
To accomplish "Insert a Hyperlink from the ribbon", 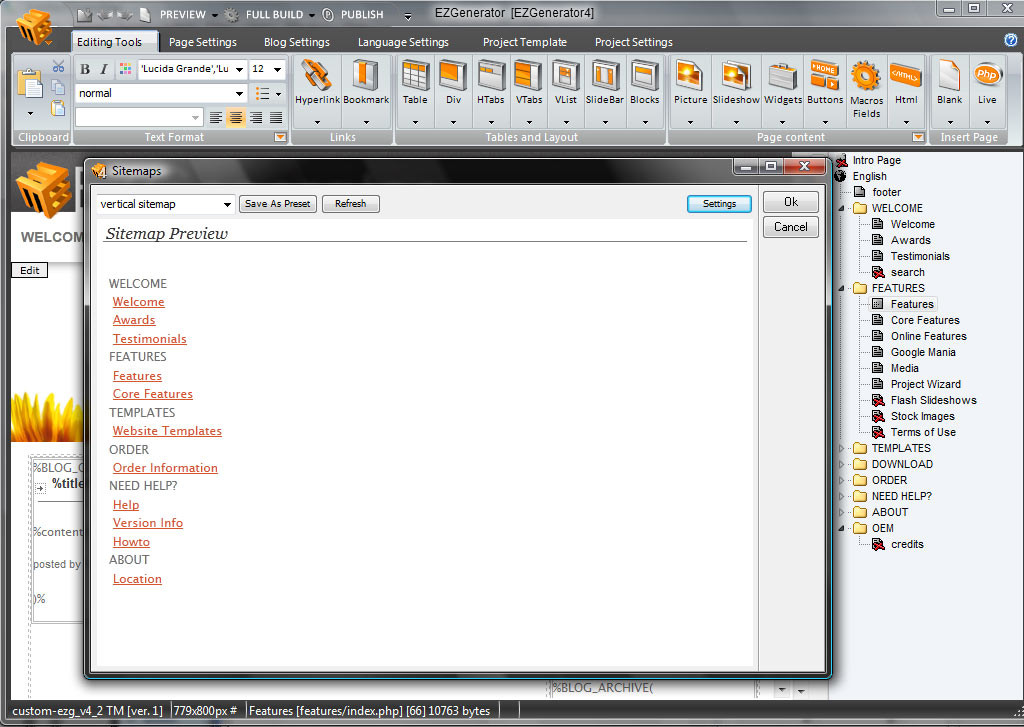I will pyautogui.click(x=317, y=82).
